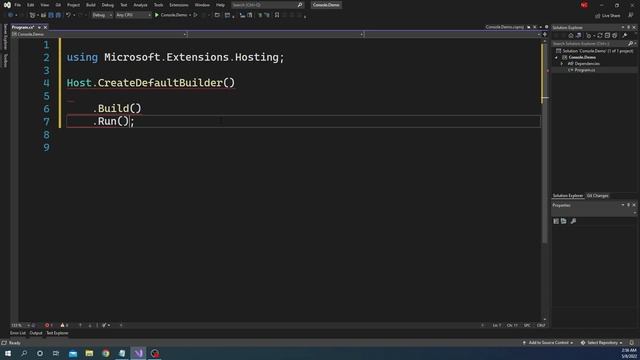Switch to the Output tab

tap(36, 333)
